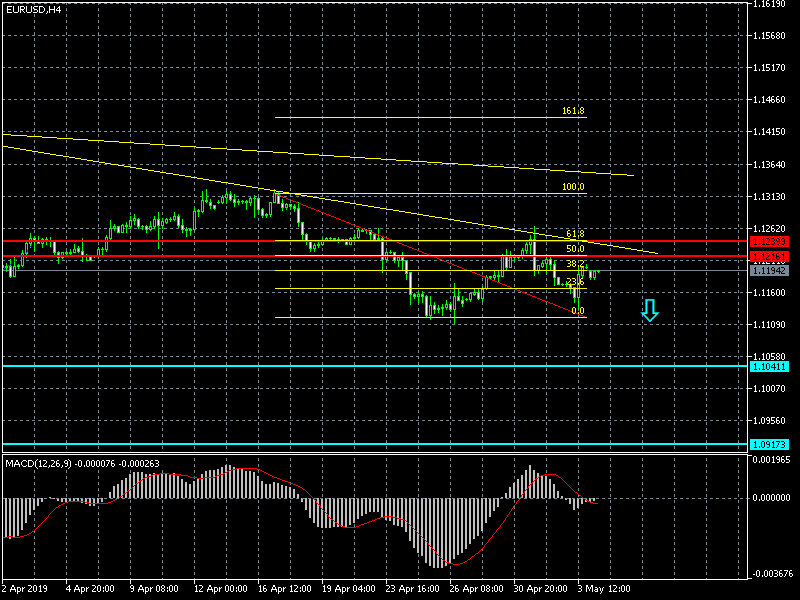Click the 3 May 12:00 time label
This screenshot has width=800, height=600.
point(604,588)
